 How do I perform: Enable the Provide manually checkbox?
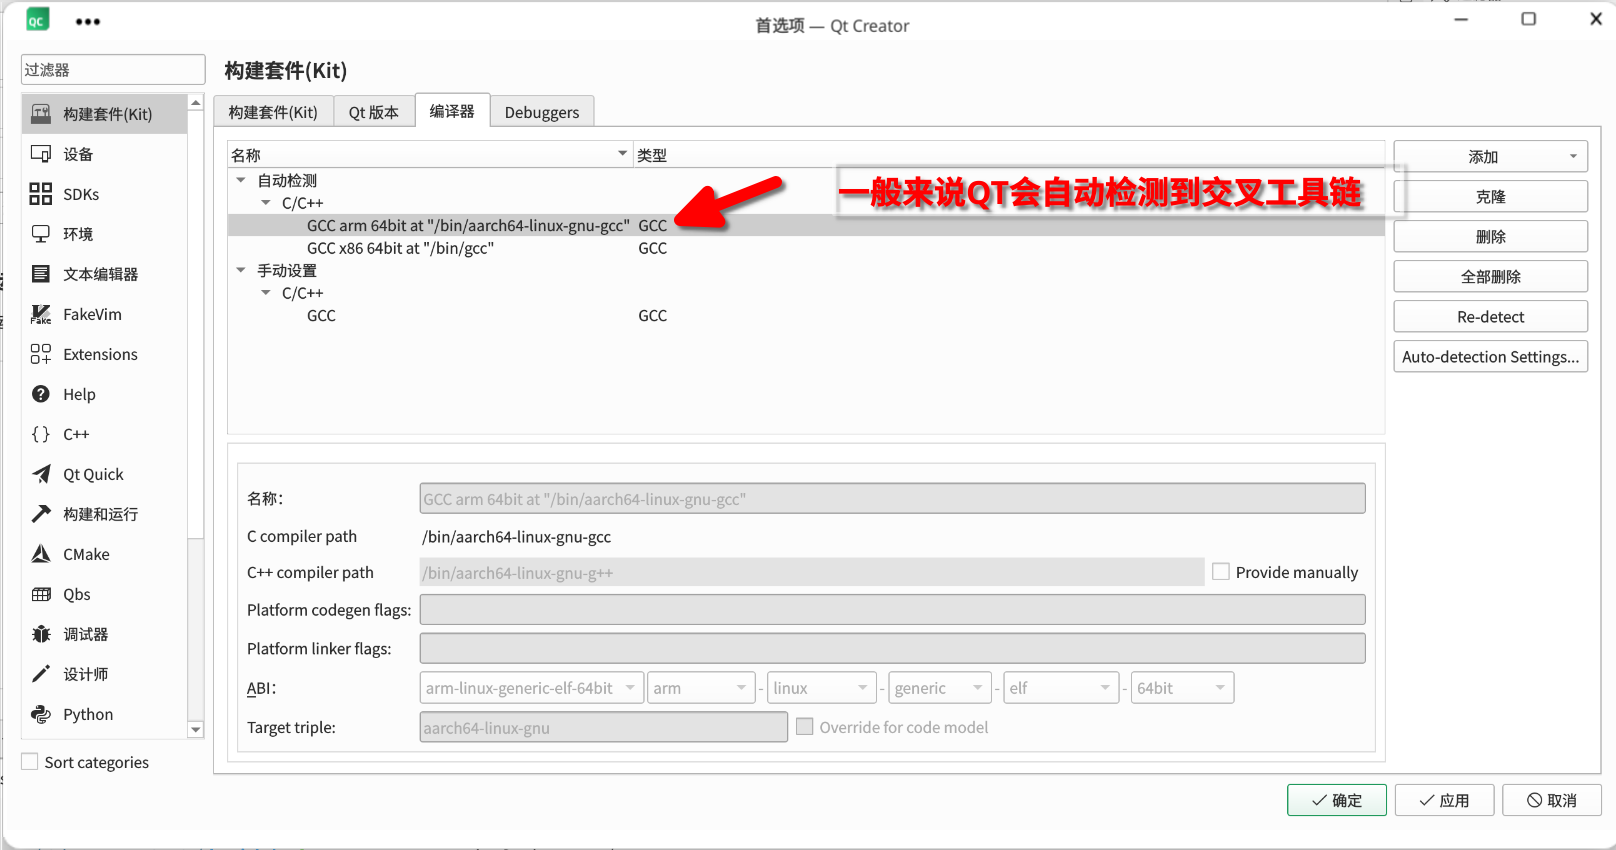[1221, 572]
